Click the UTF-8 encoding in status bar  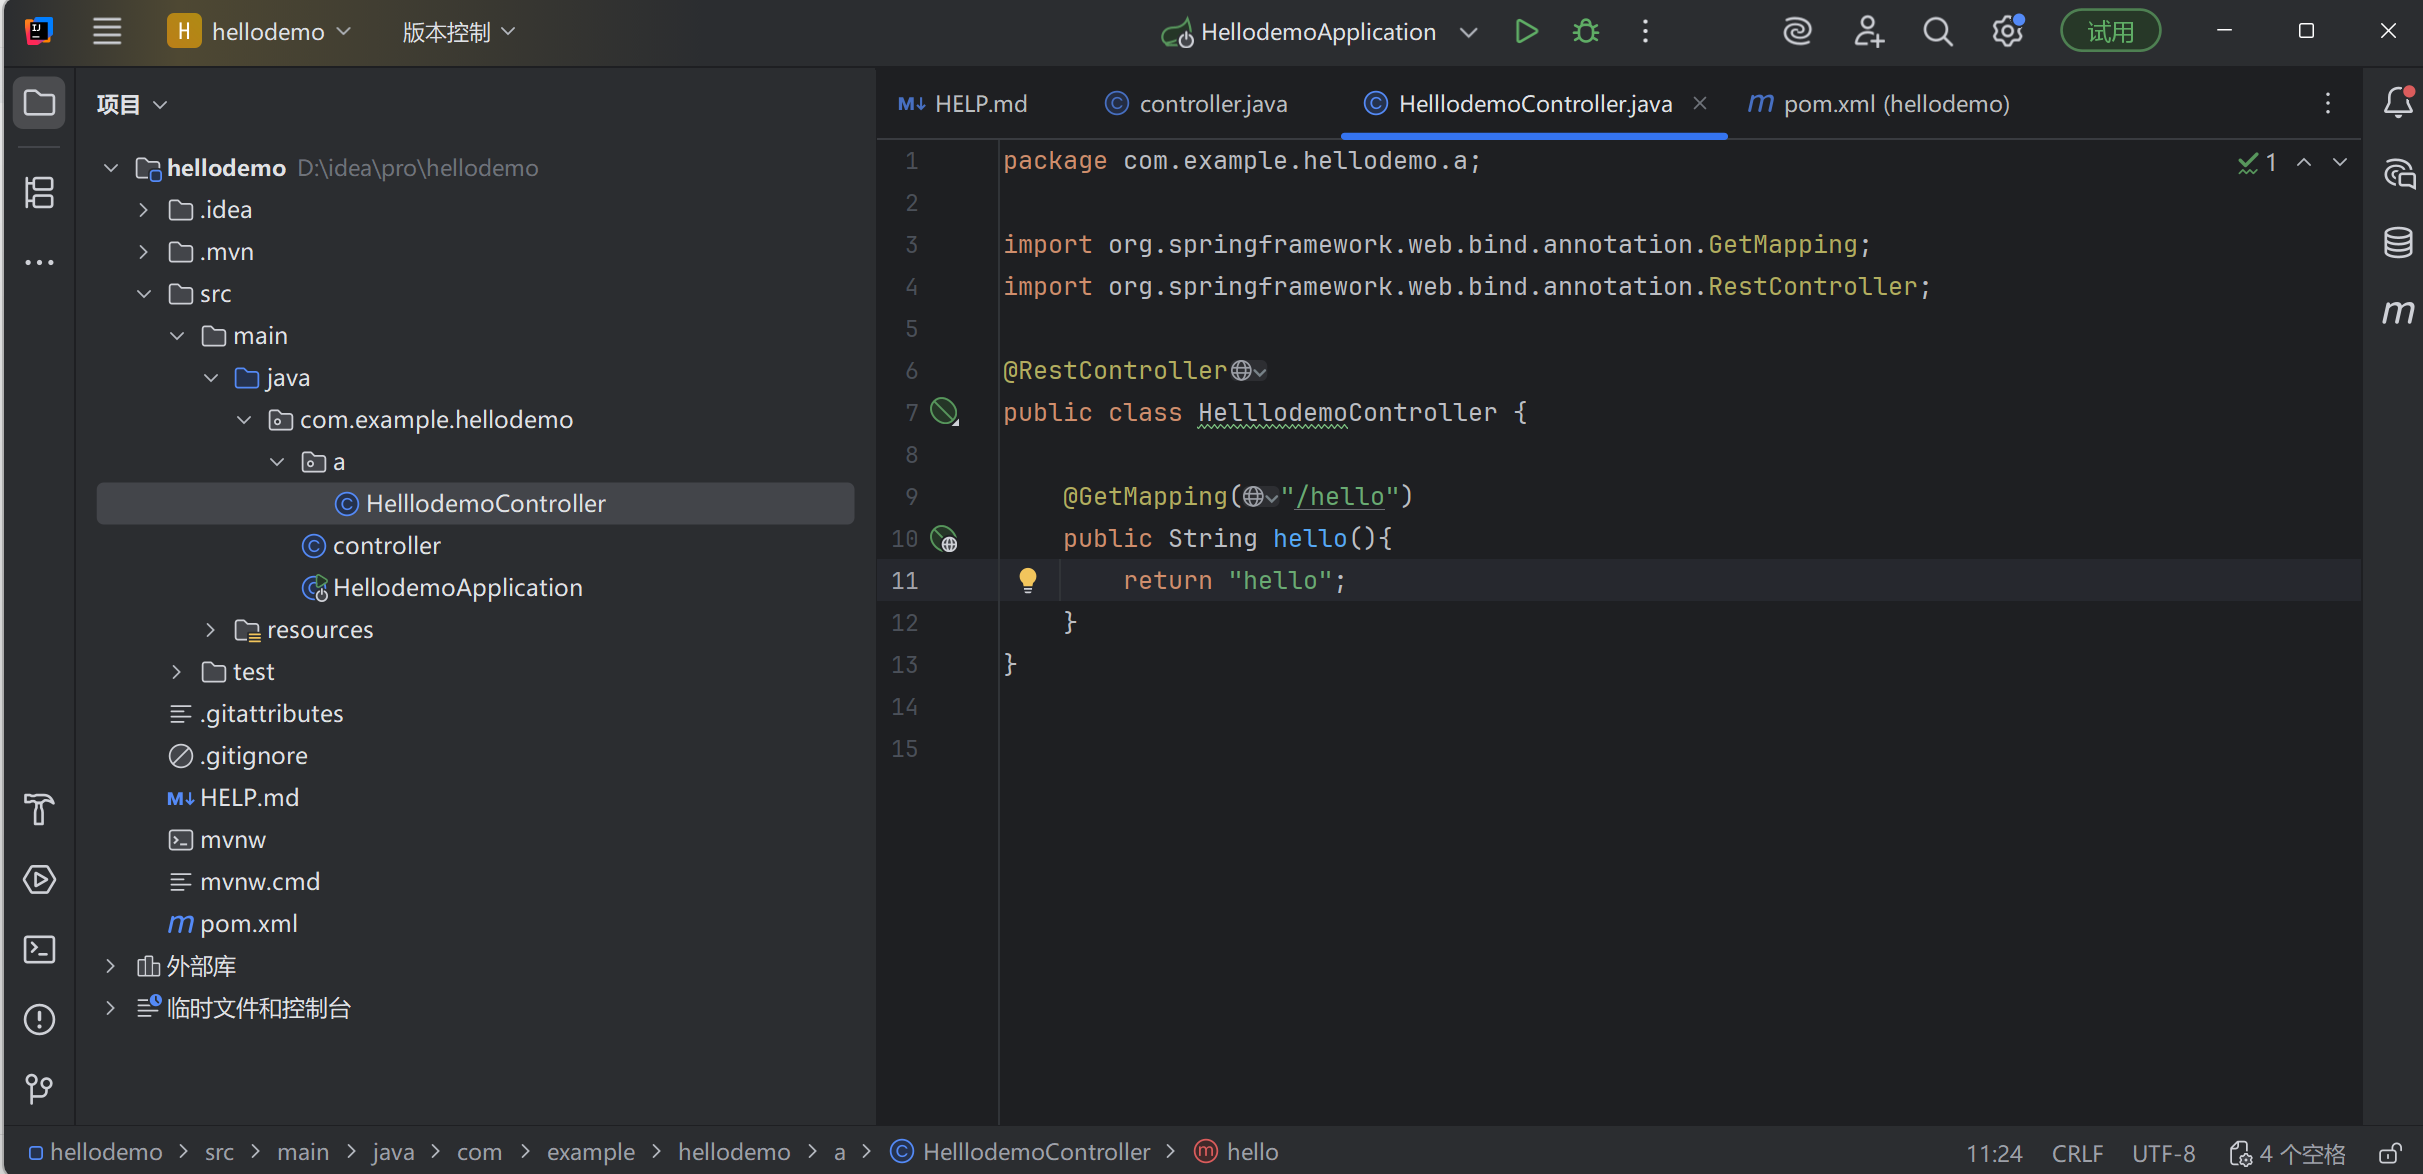coord(2163,1153)
